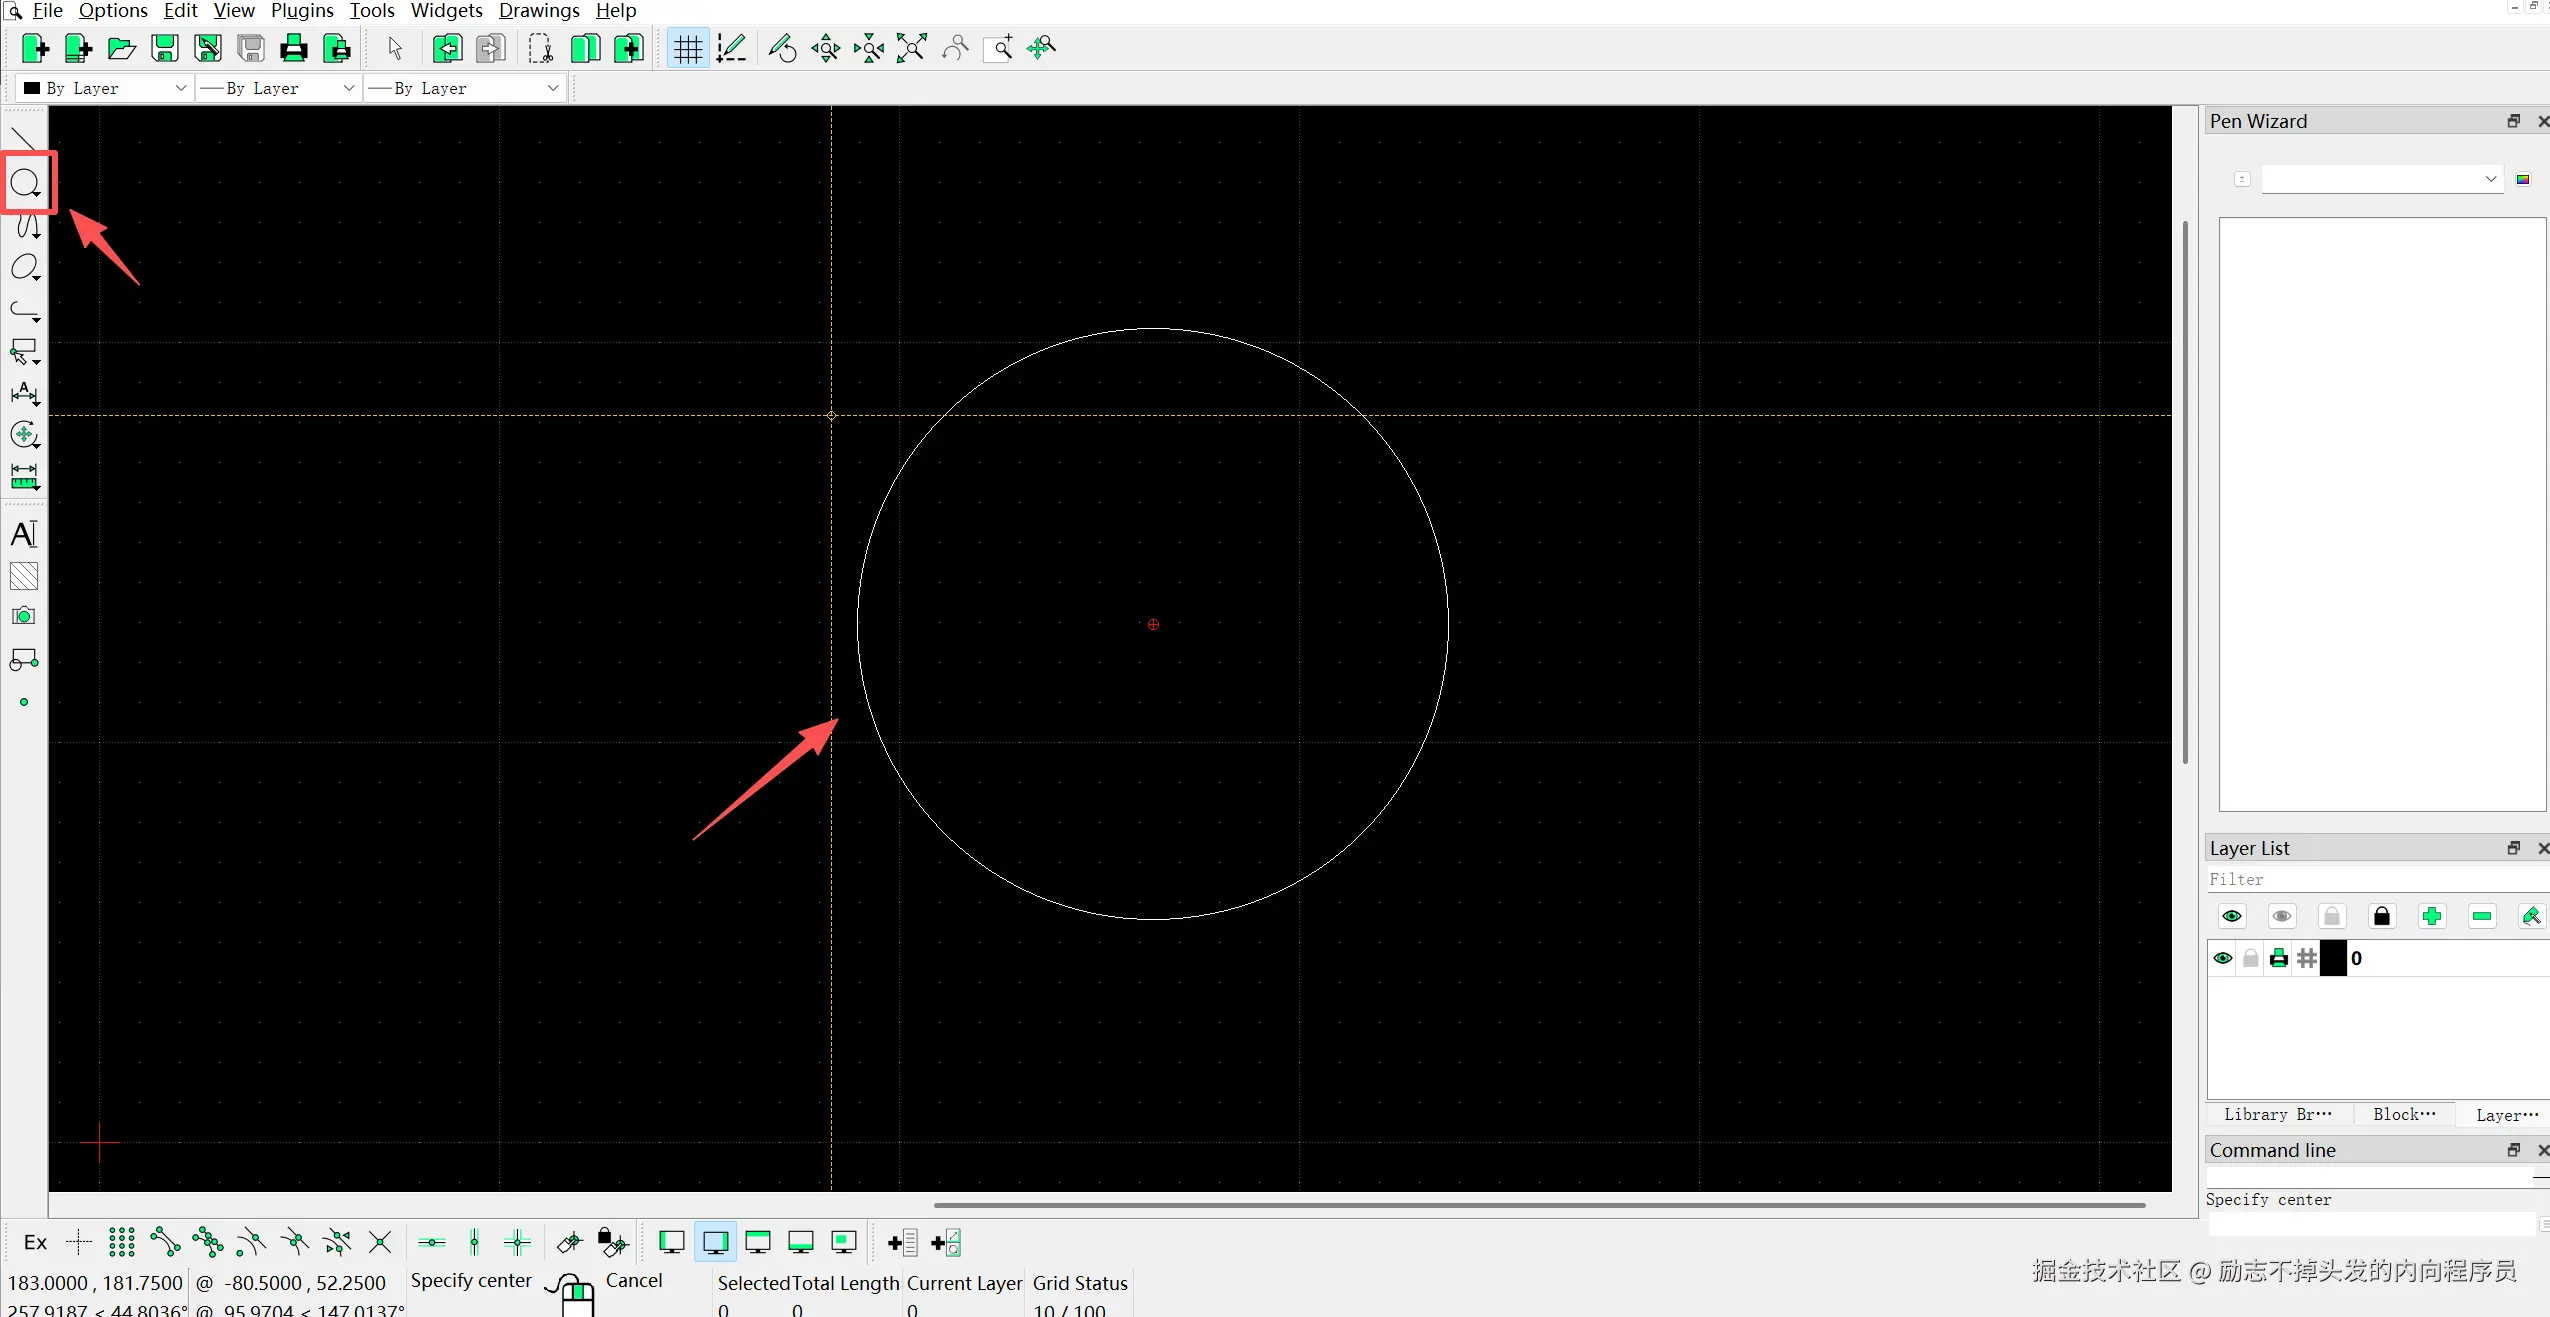The width and height of the screenshot is (2550, 1317).
Task: Click the Redraw pencil icon
Action: pos(782,48)
